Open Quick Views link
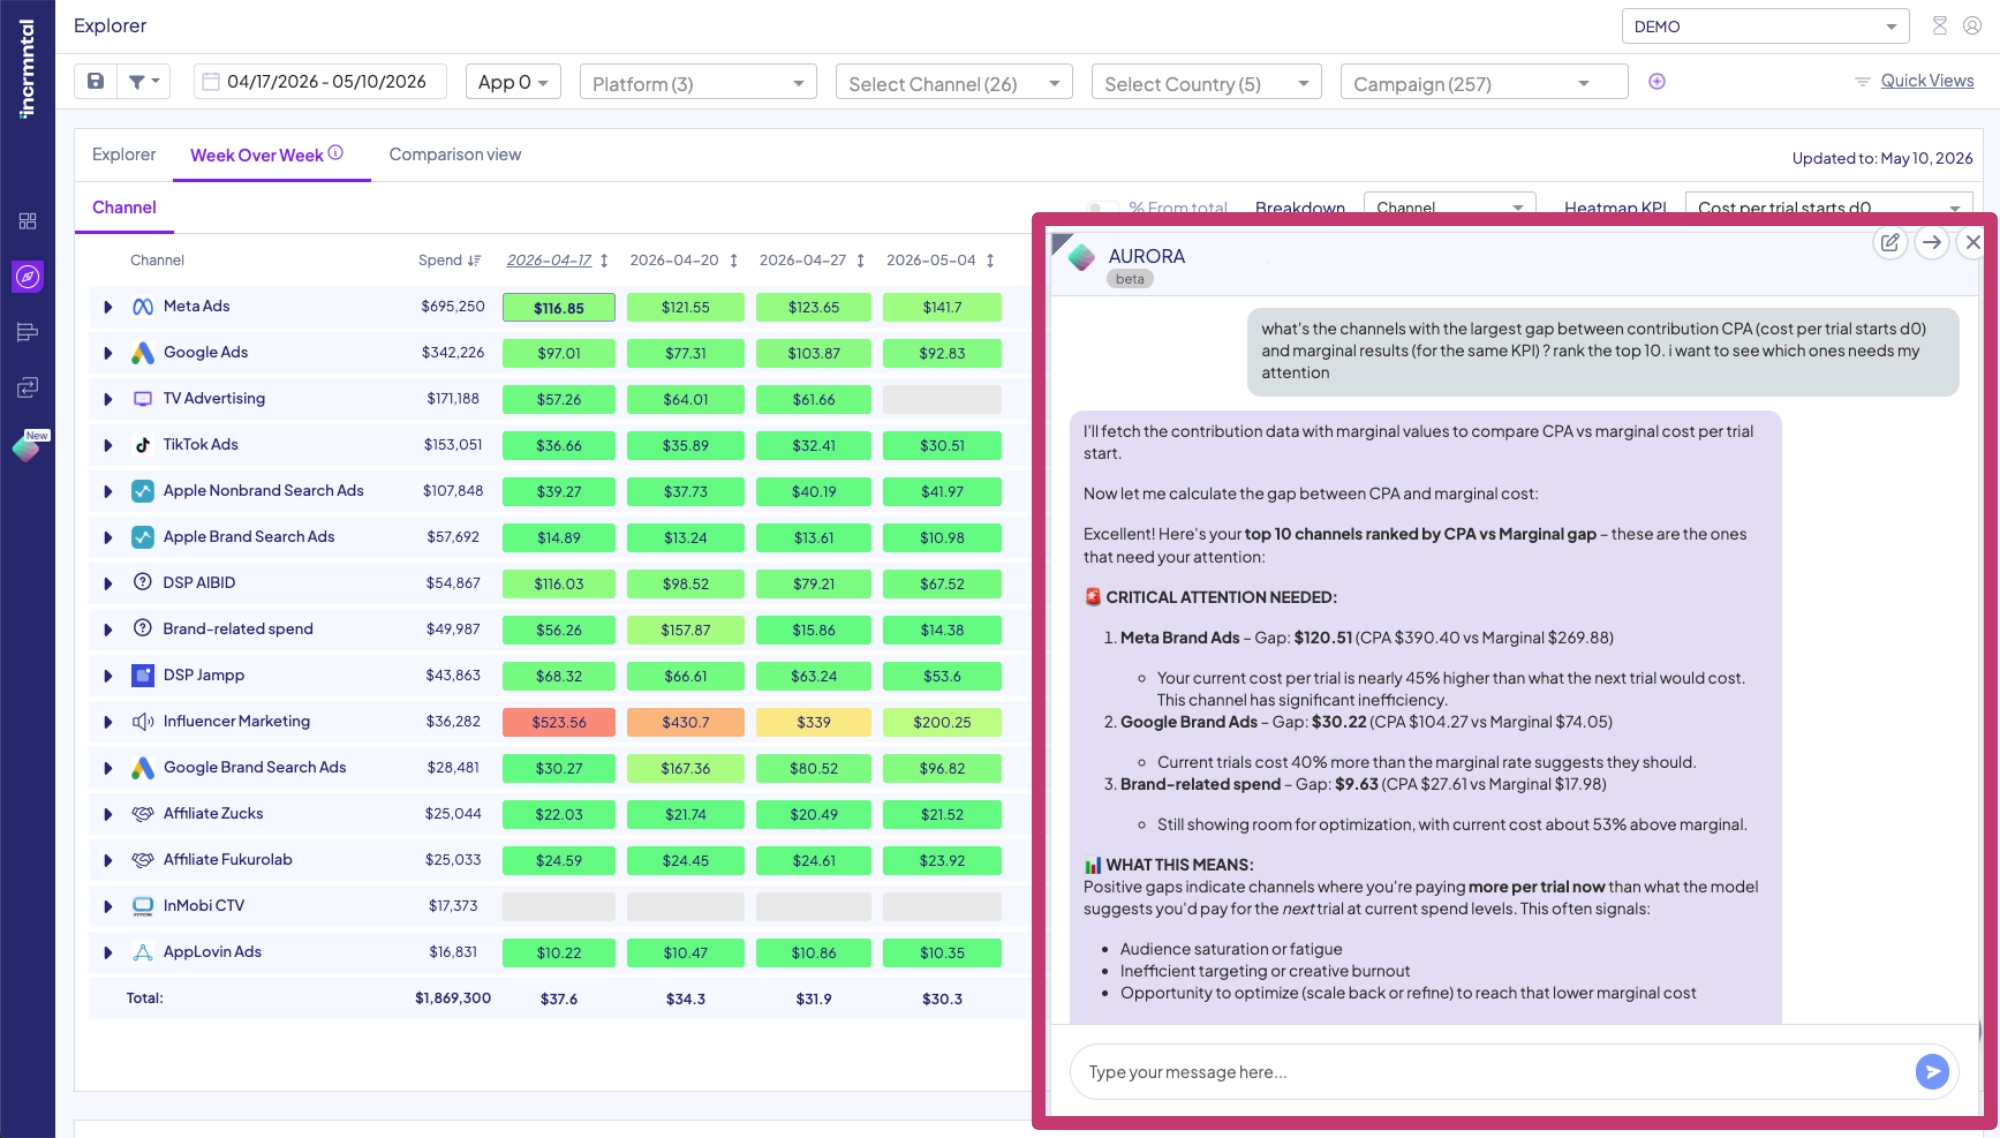 click(1927, 80)
